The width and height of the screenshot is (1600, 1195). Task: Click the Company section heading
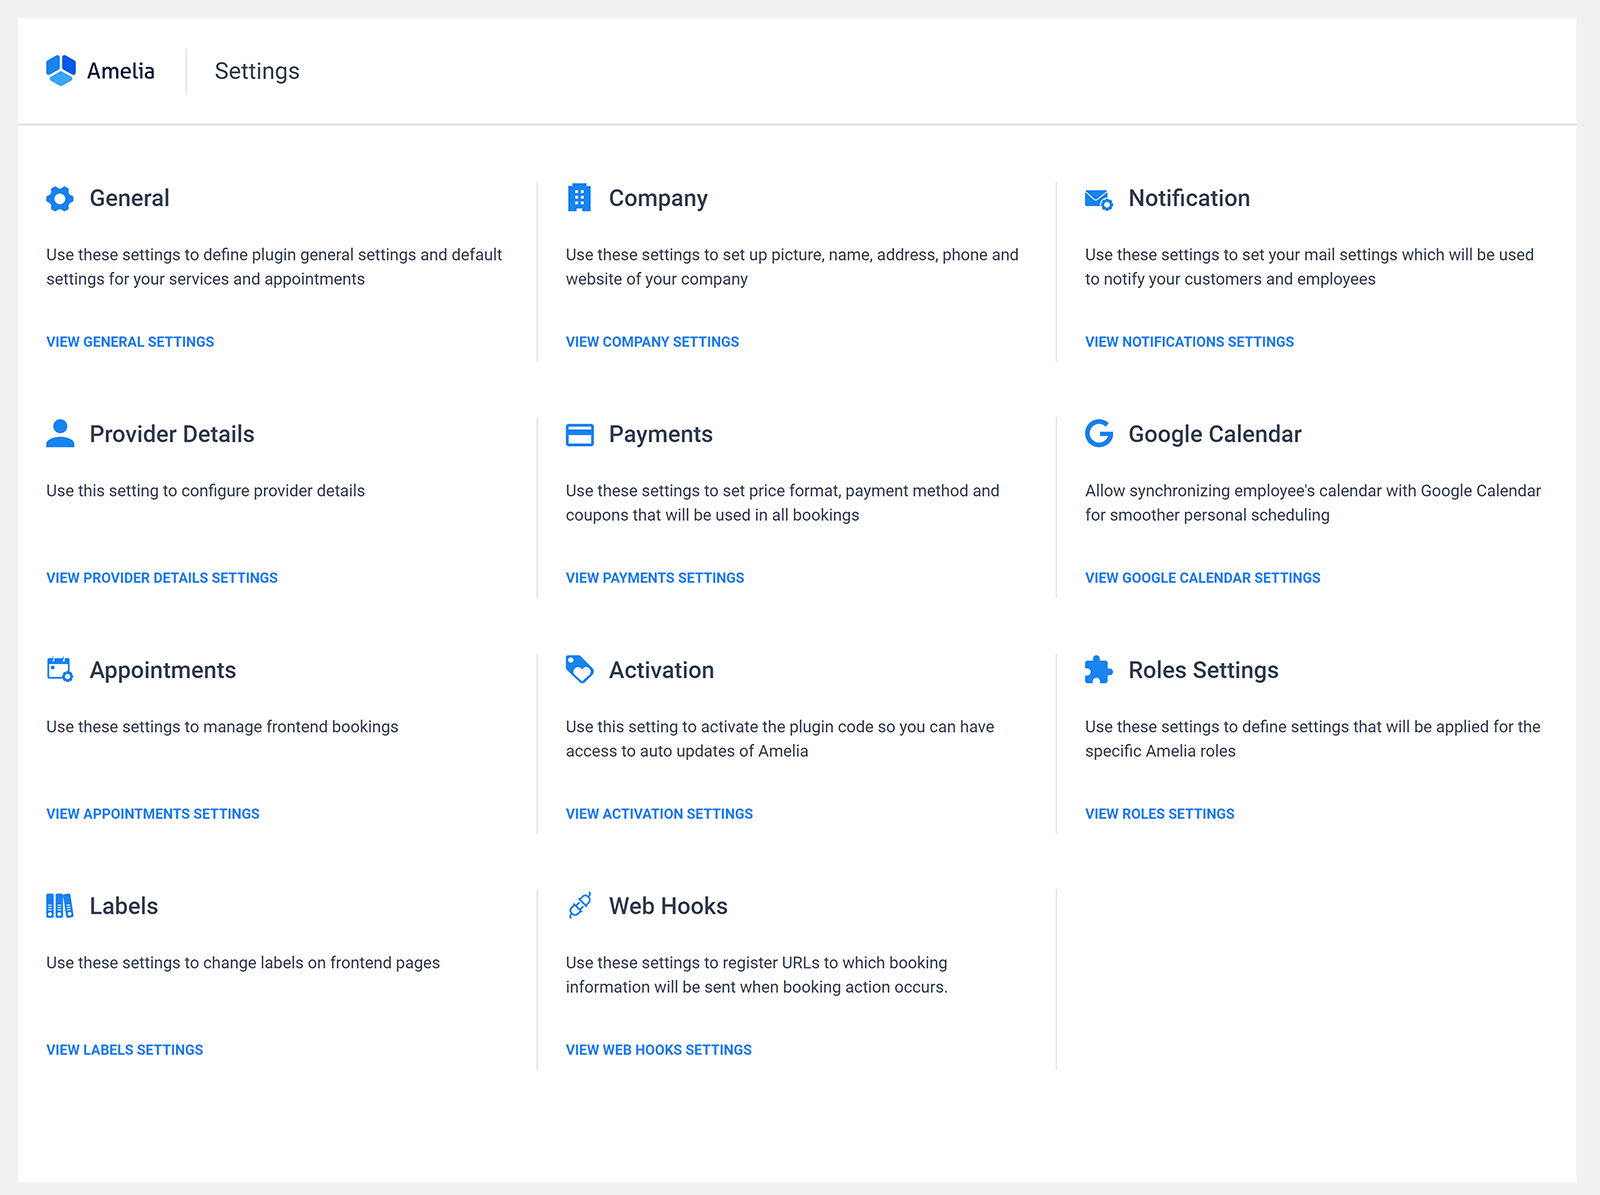tap(658, 198)
